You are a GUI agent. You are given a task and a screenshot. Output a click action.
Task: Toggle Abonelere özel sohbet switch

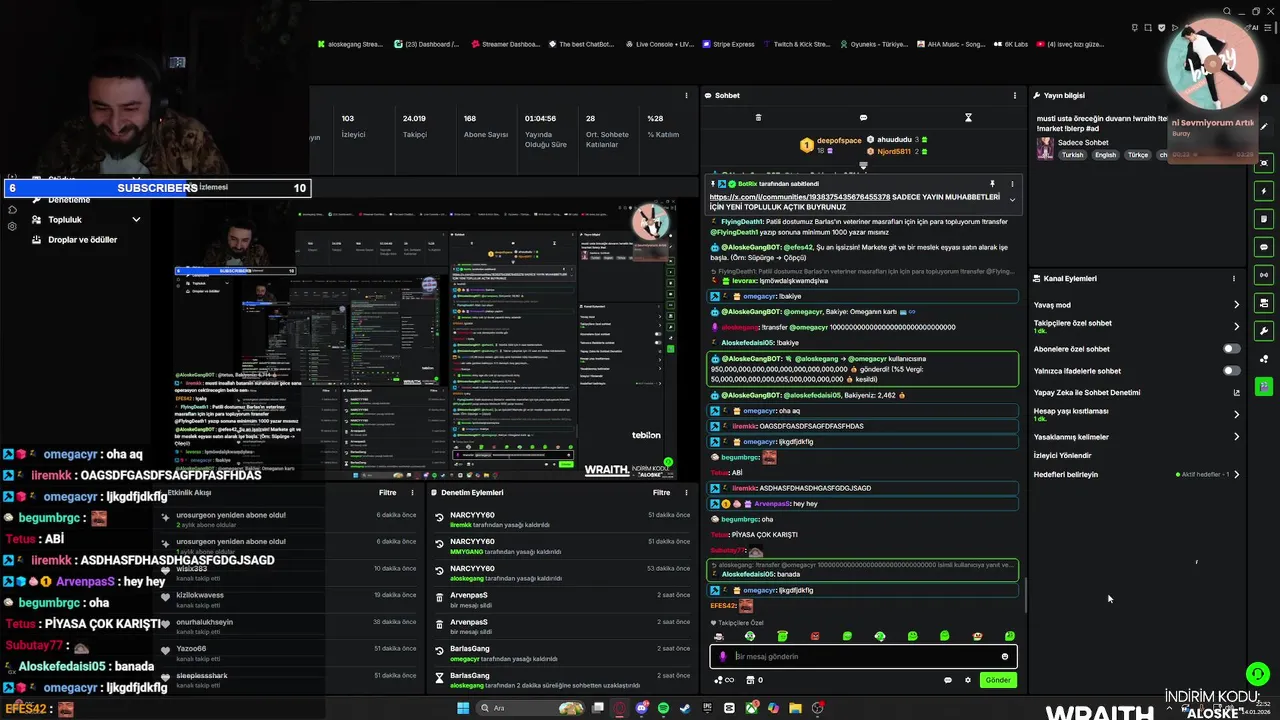coord(1232,349)
